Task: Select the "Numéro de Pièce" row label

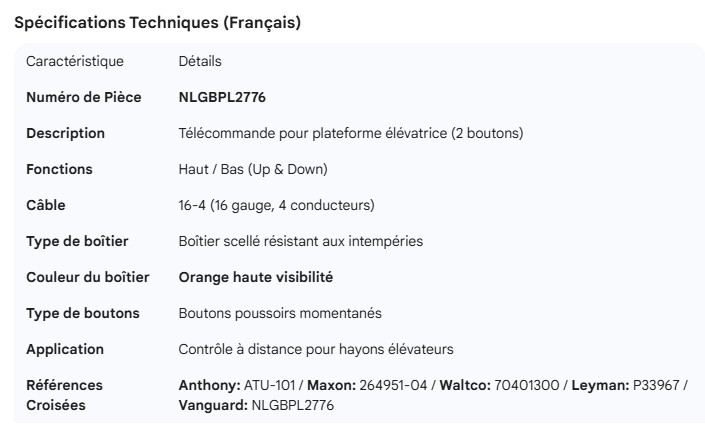Action: 84,98
